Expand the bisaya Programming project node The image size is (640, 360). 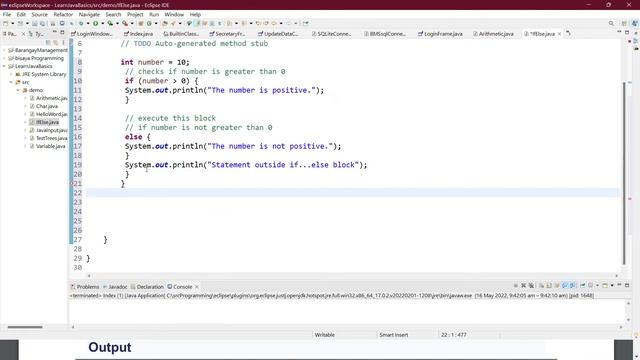click(x=4, y=58)
